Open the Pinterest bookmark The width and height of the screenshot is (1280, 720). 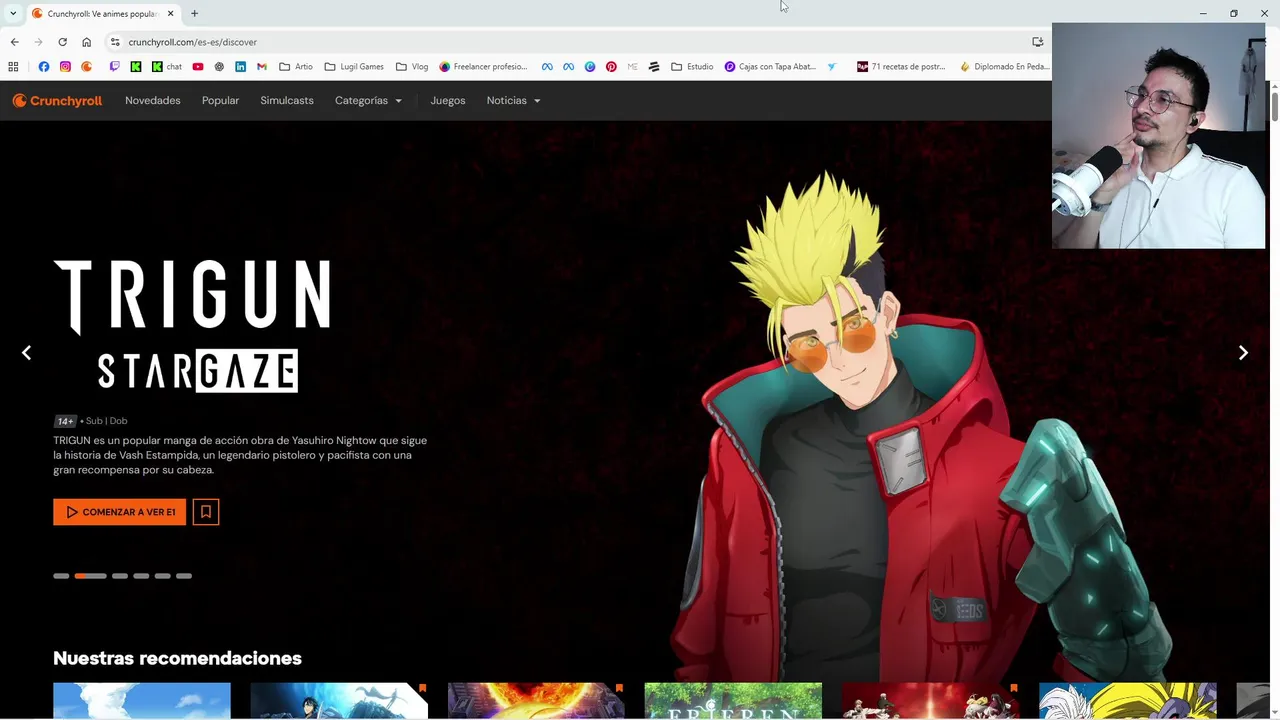pyautogui.click(x=611, y=67)
